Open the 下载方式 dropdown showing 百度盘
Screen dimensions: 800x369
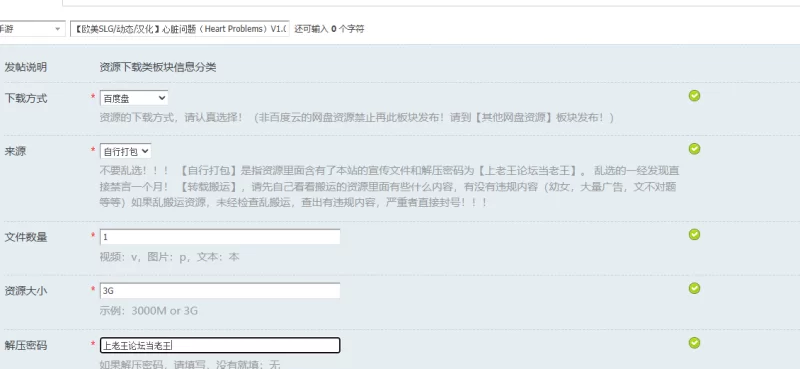134,98
